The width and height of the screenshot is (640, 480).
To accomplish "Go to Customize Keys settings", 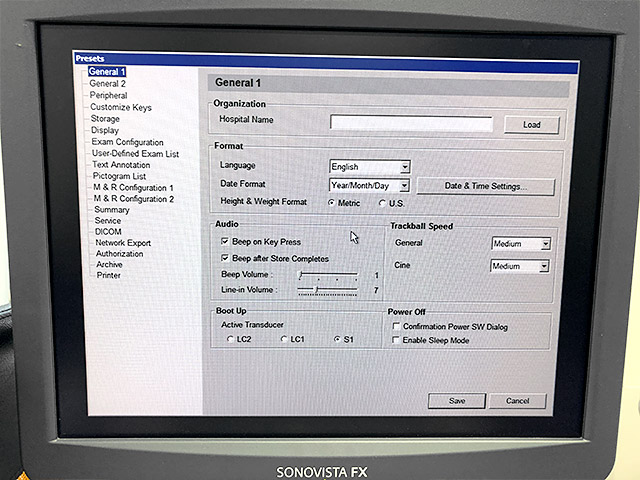I will [121, 107].
